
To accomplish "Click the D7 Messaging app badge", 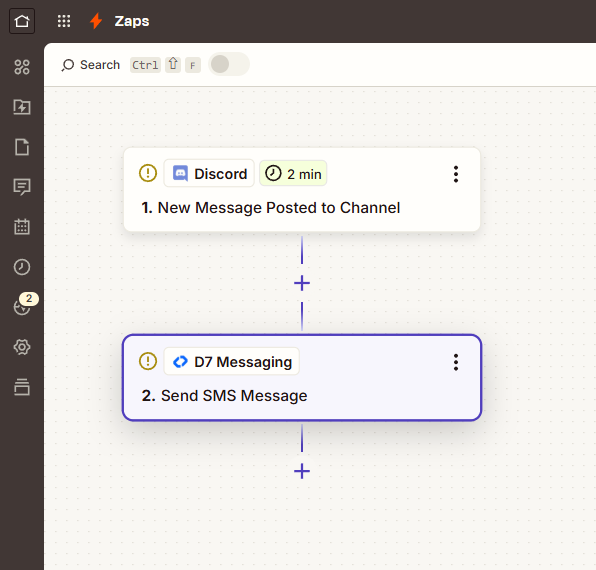I will (x=231, y=361).
